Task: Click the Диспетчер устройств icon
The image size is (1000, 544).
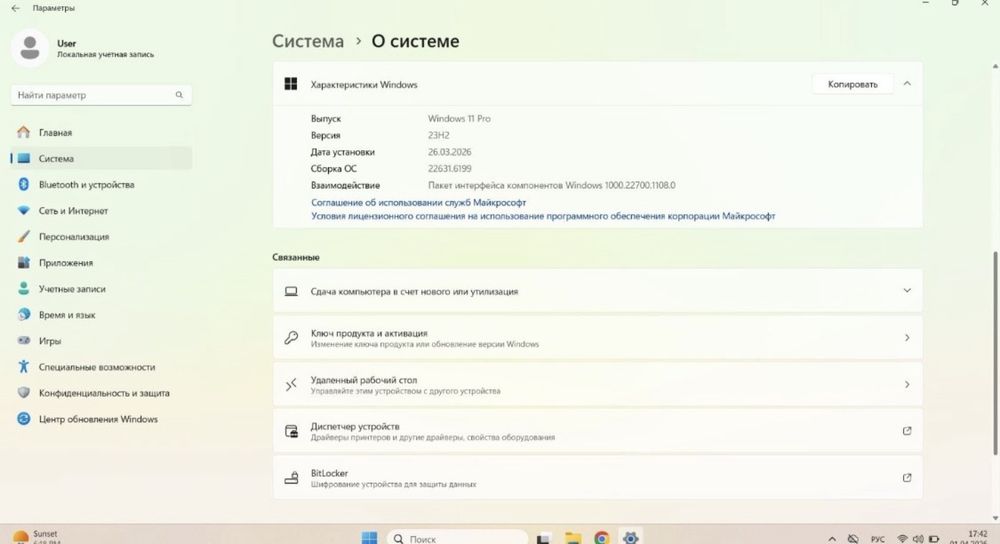Action: [x=291, y=432]
